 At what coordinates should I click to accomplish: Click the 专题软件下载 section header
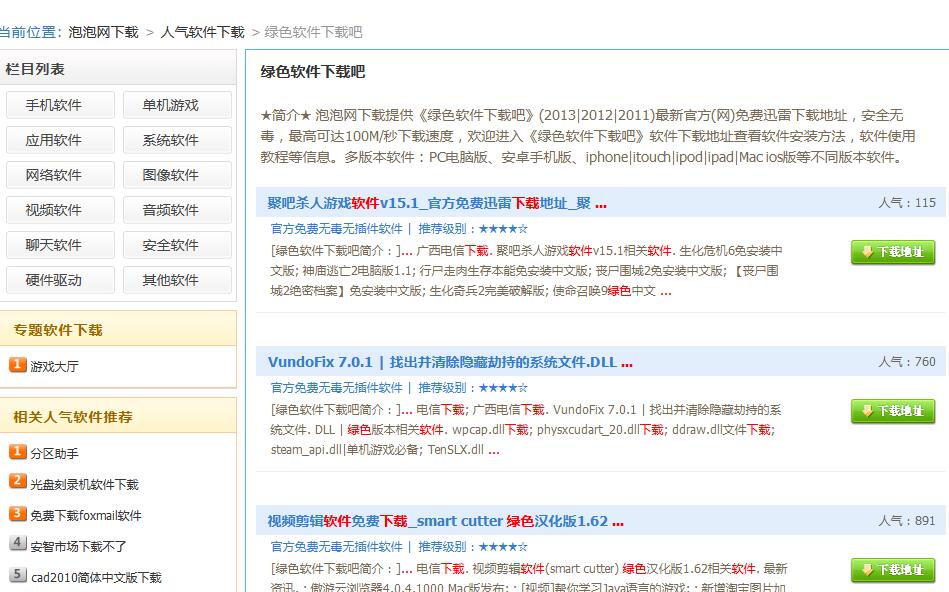click(x=58, y=331)
